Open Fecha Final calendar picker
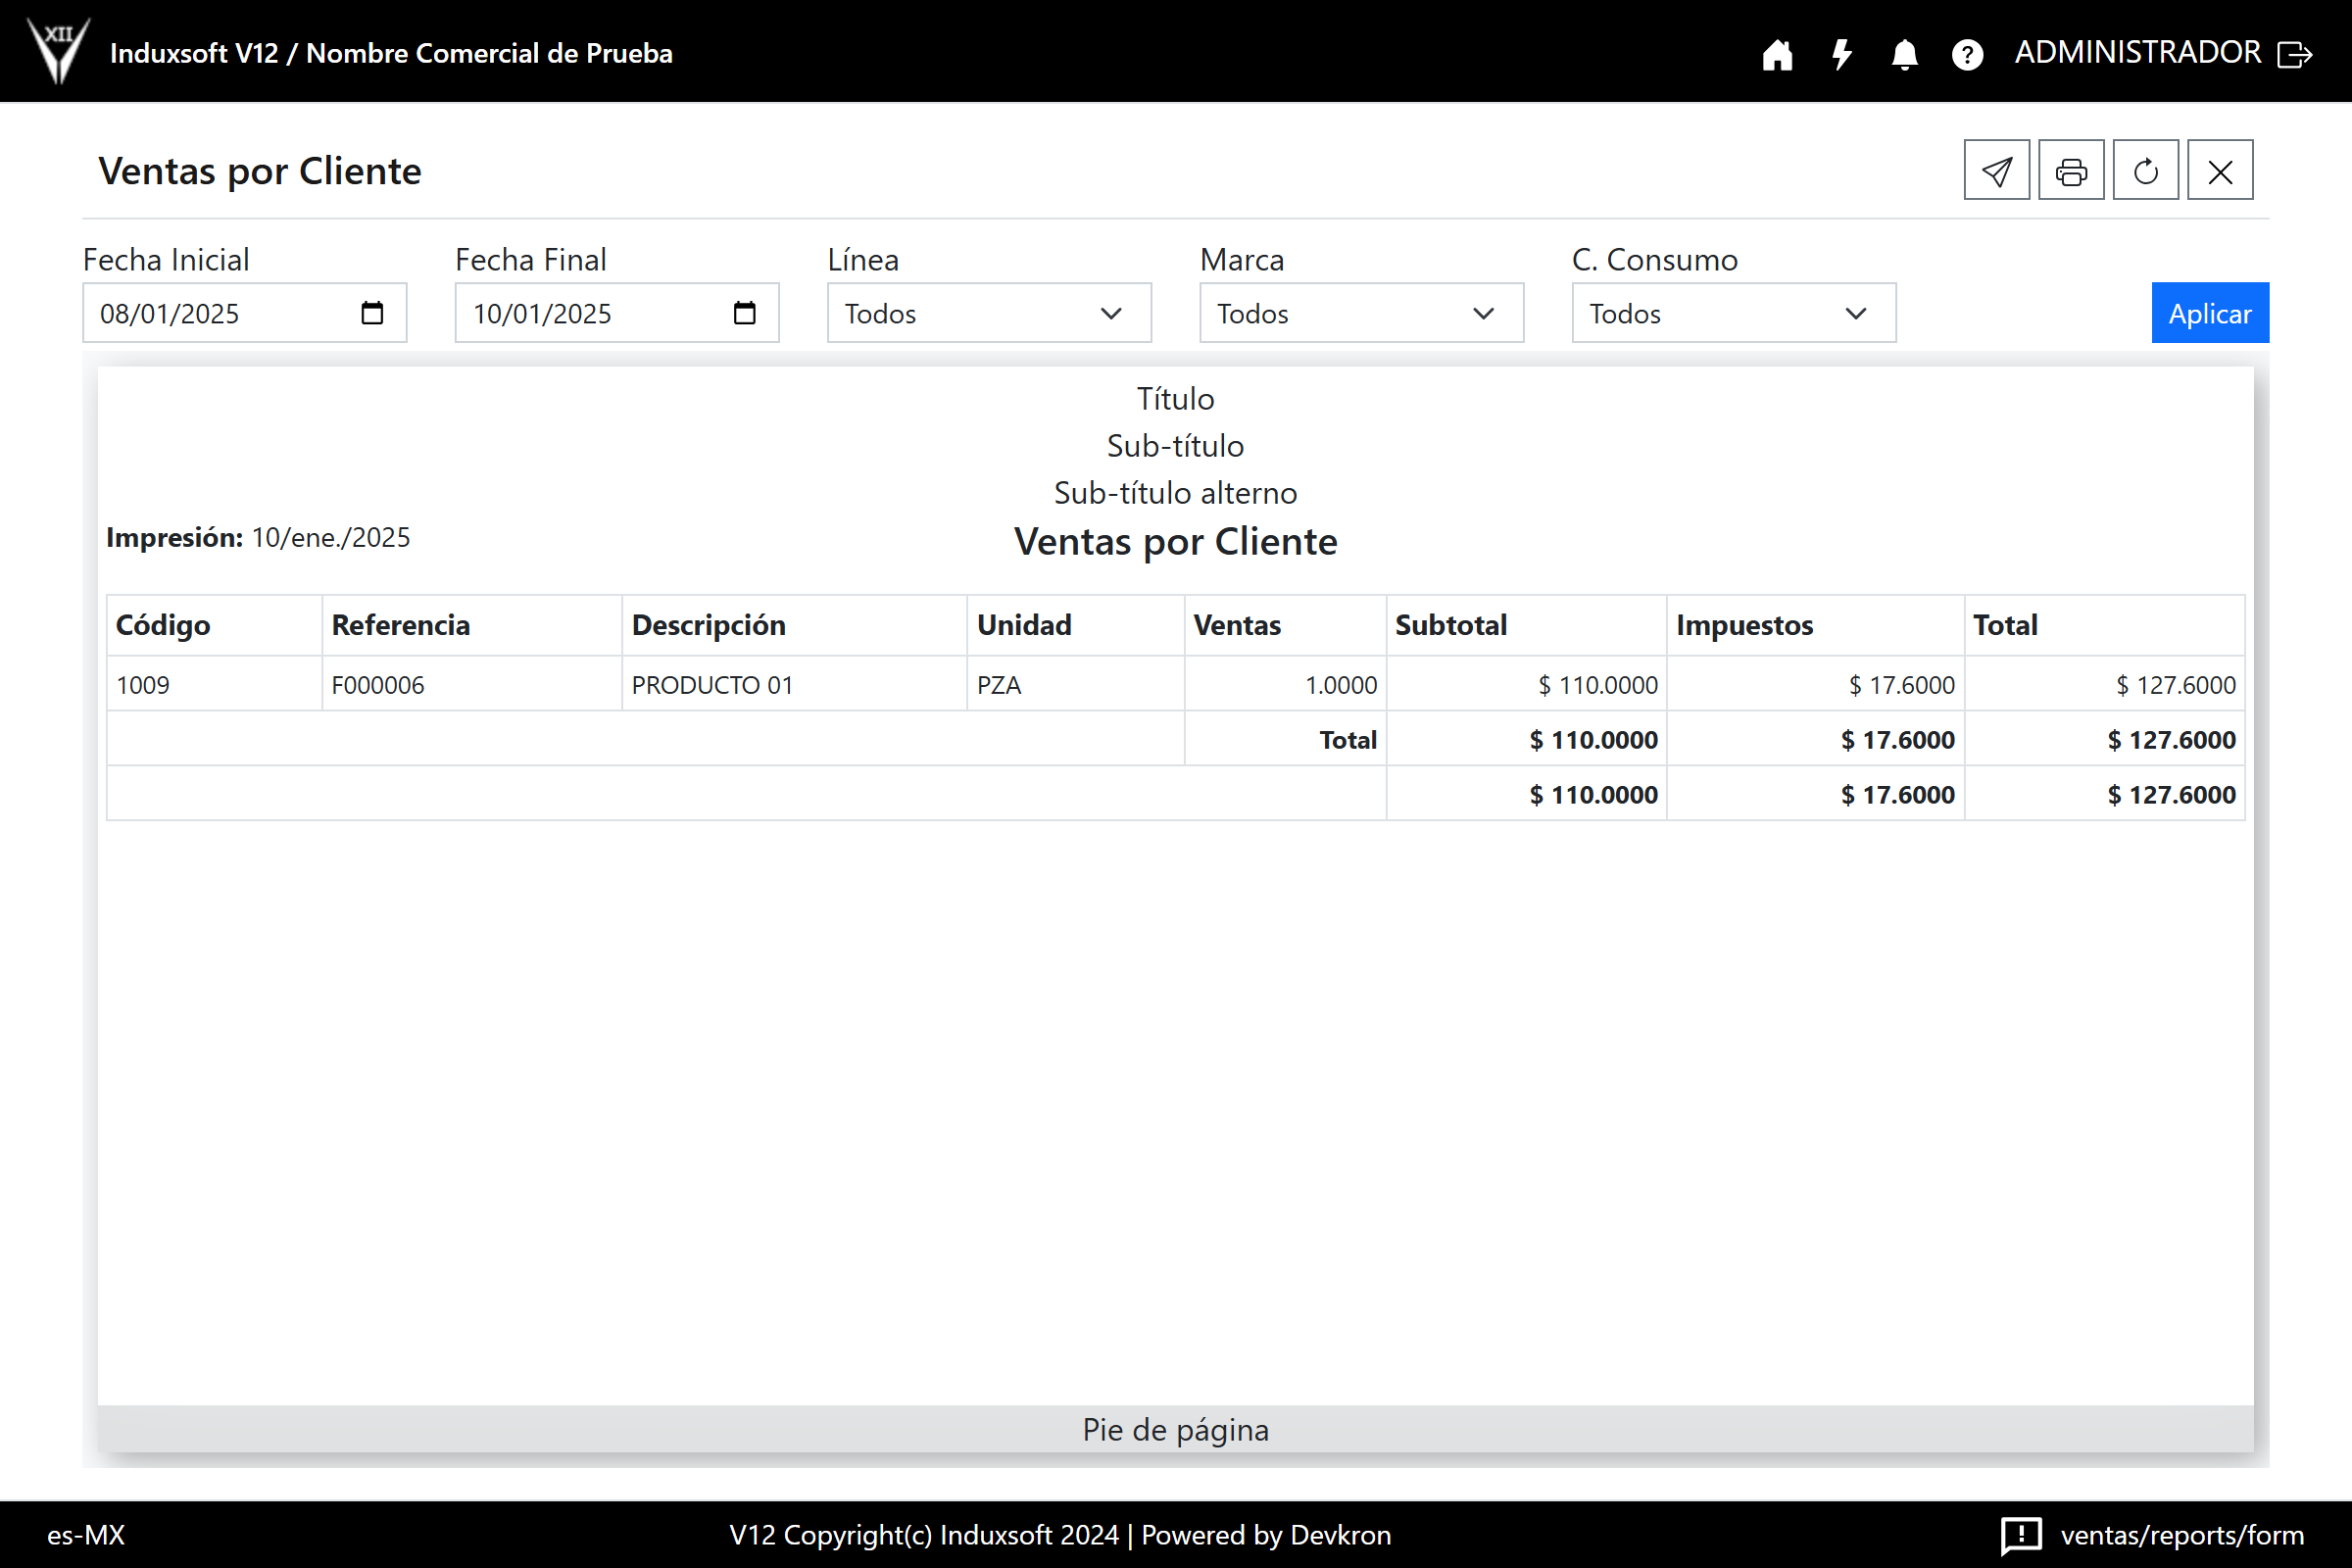Viewport: 2352px width, 1568px height. click(x=744, y=313)
